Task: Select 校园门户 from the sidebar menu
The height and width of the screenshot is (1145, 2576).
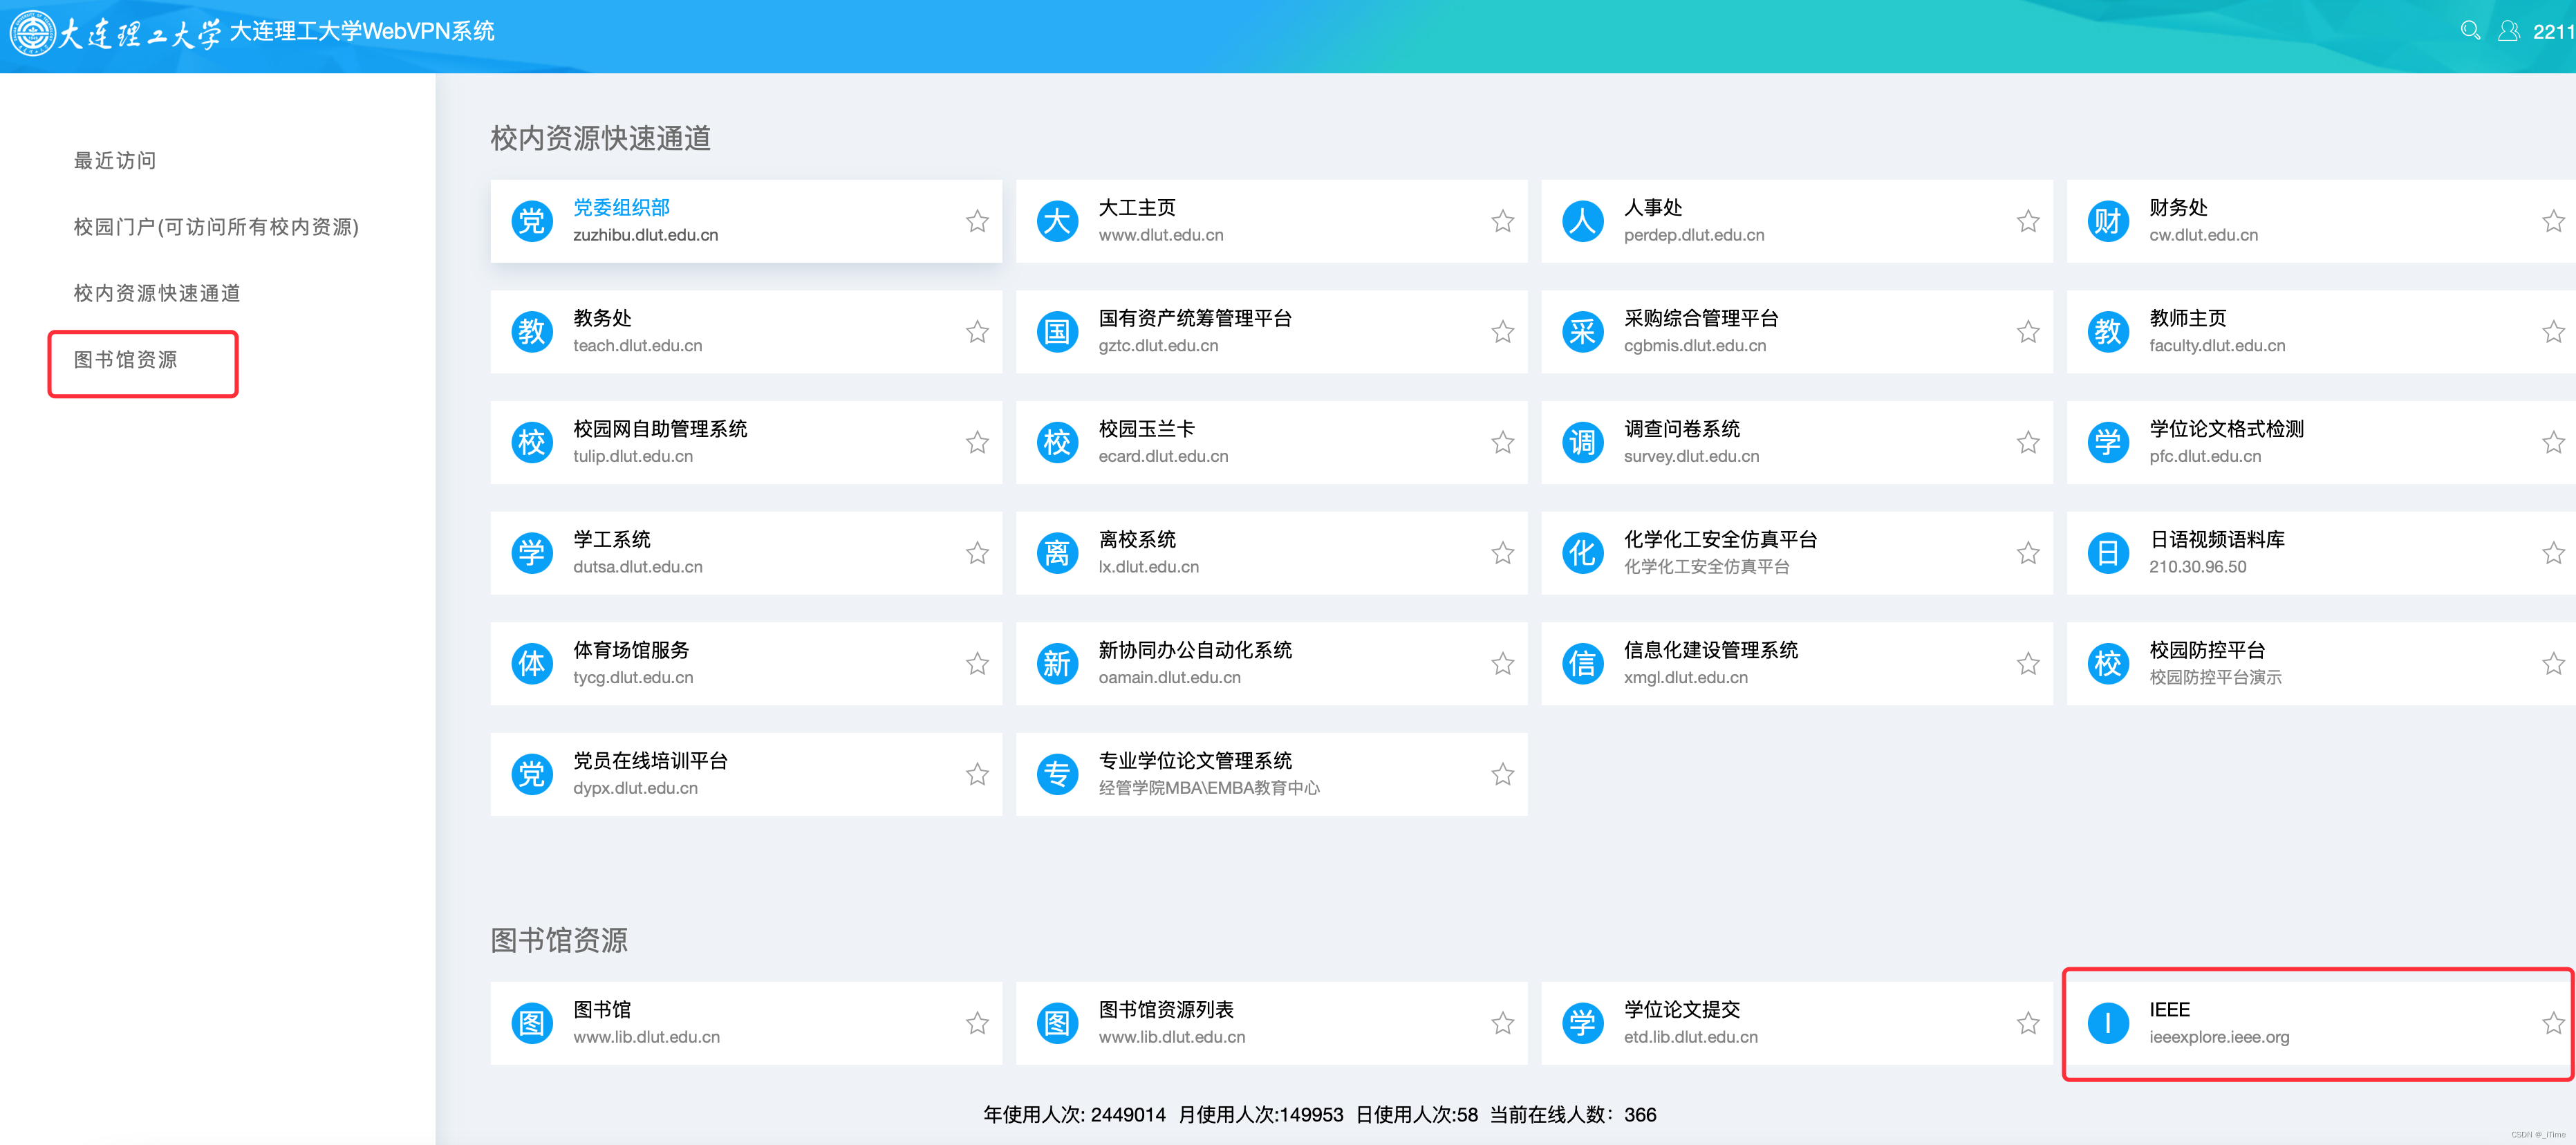Action: pyautogui.click(x=216, y=227)
